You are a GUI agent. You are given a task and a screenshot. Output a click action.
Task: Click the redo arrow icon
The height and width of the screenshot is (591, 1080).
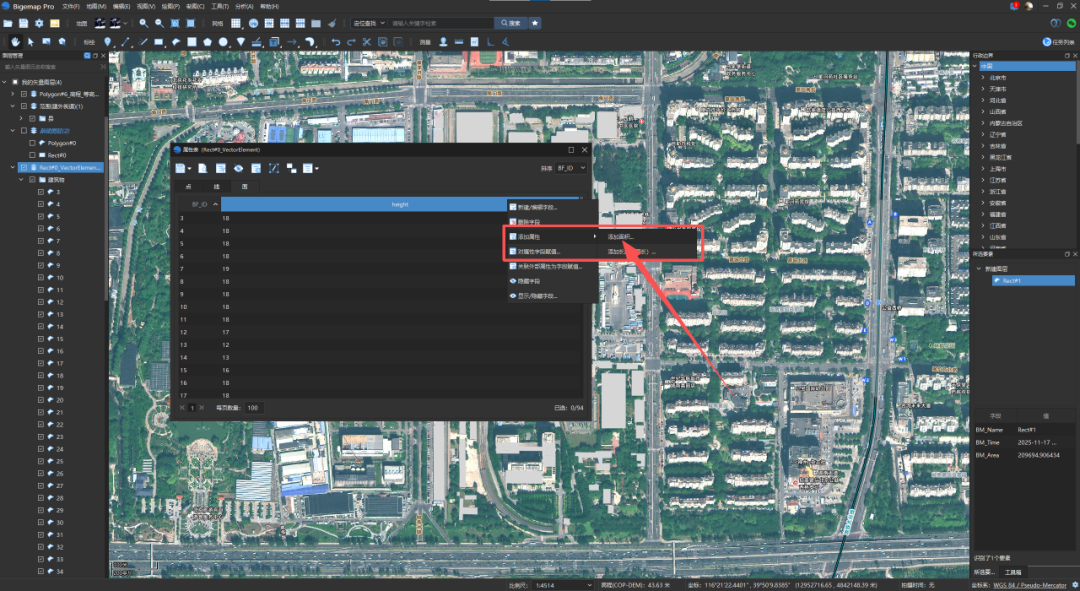(x=351, y=42)
